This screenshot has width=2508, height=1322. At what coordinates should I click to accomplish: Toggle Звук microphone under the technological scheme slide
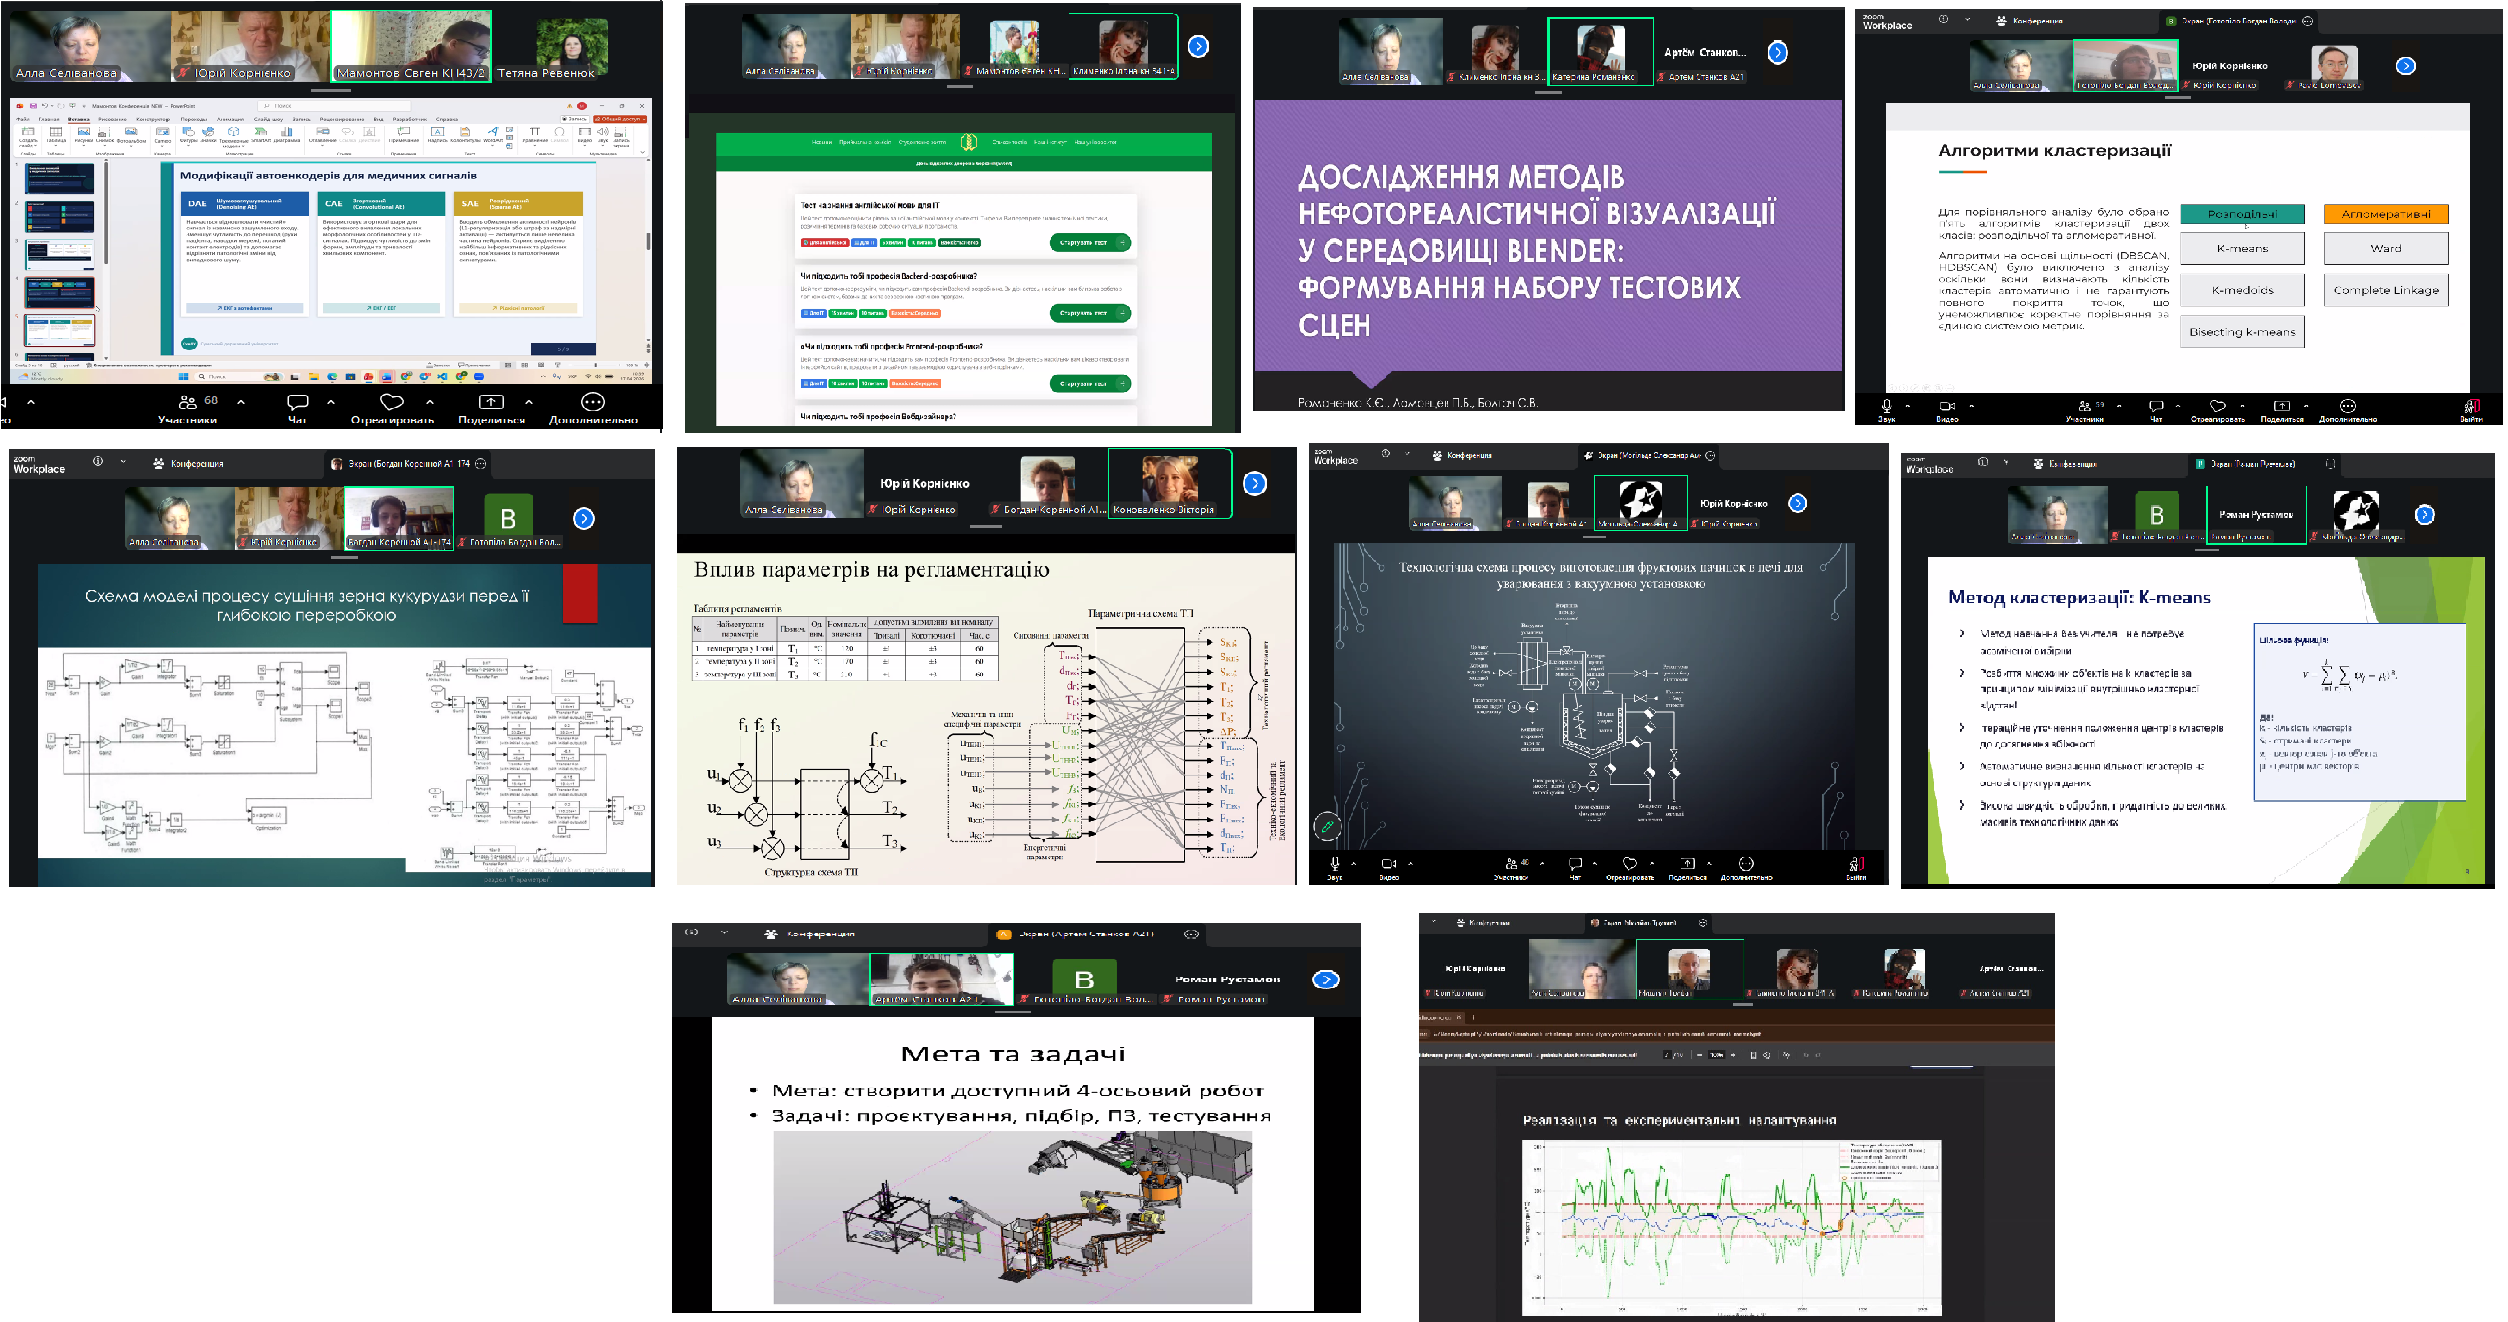click(x=1334, y=863)
